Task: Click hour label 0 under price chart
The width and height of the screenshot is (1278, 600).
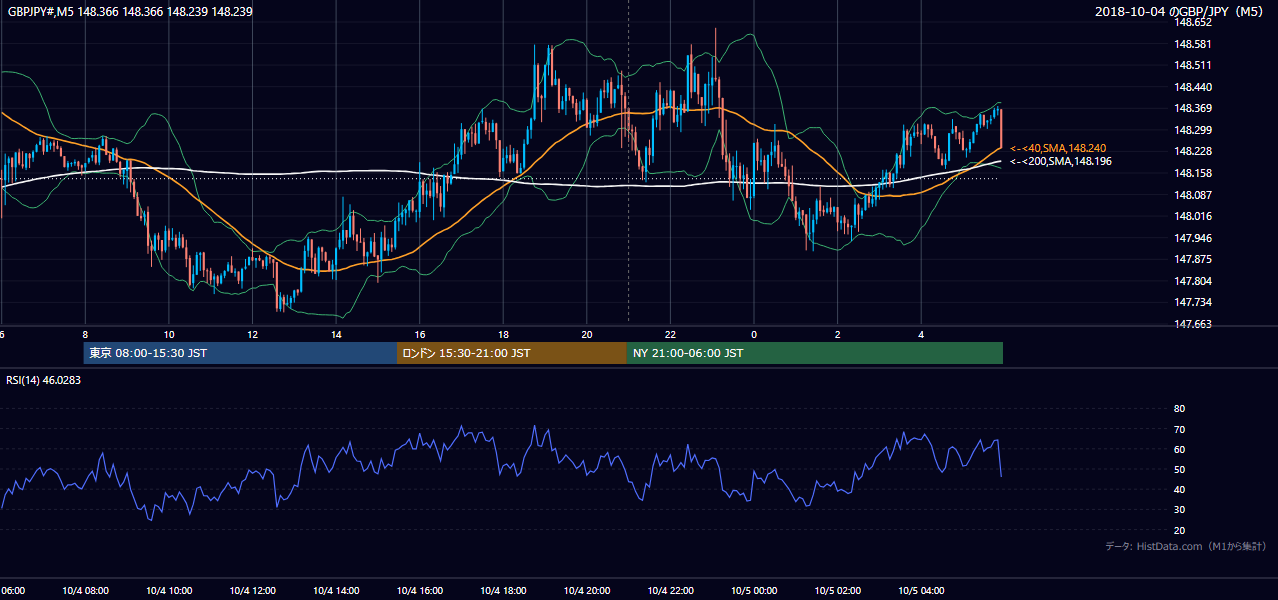Action: 754,335
